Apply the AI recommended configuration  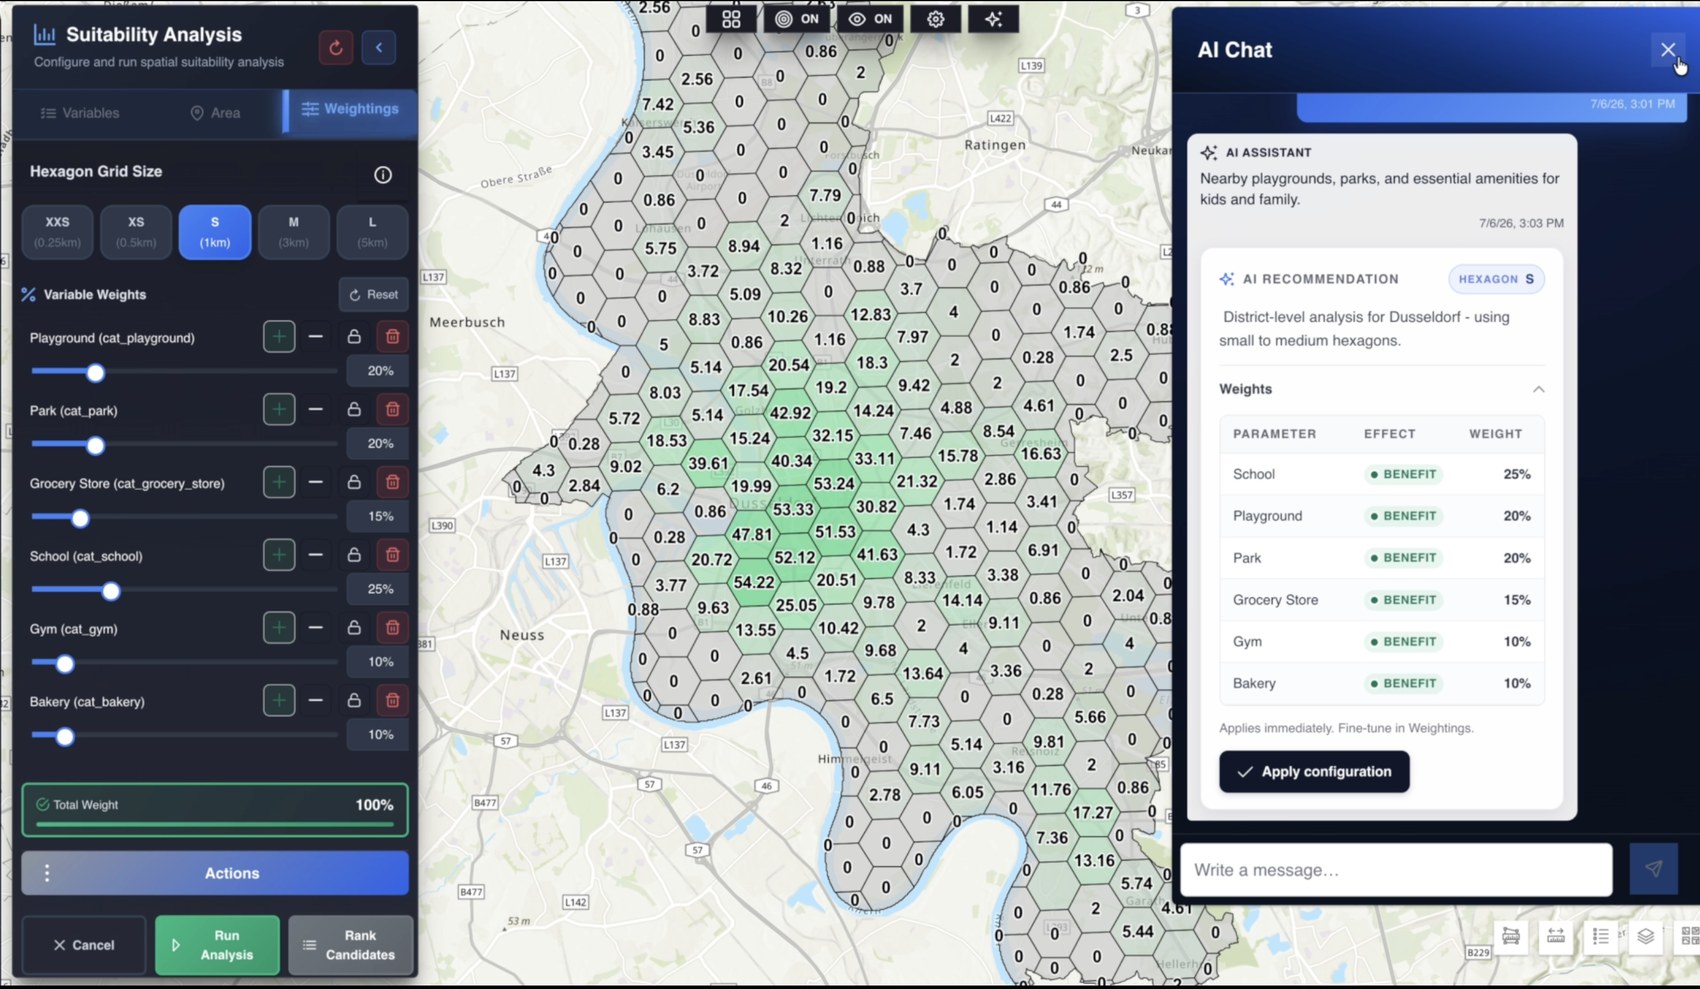coord(1314,772)
